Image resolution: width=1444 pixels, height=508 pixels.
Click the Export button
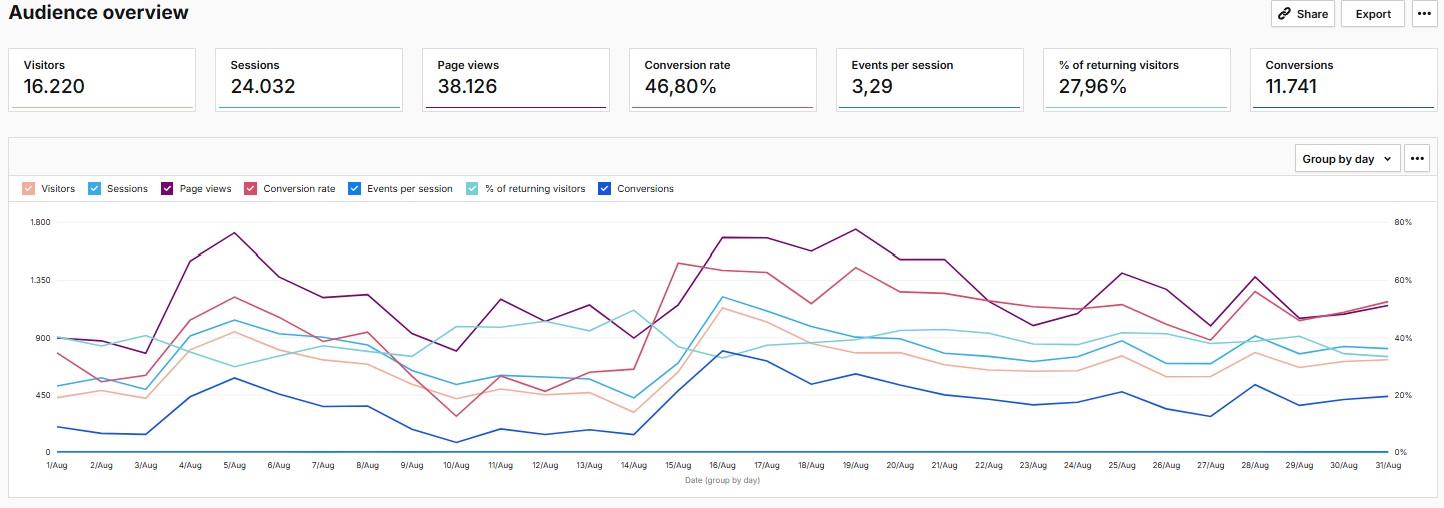pos(1373,14)
